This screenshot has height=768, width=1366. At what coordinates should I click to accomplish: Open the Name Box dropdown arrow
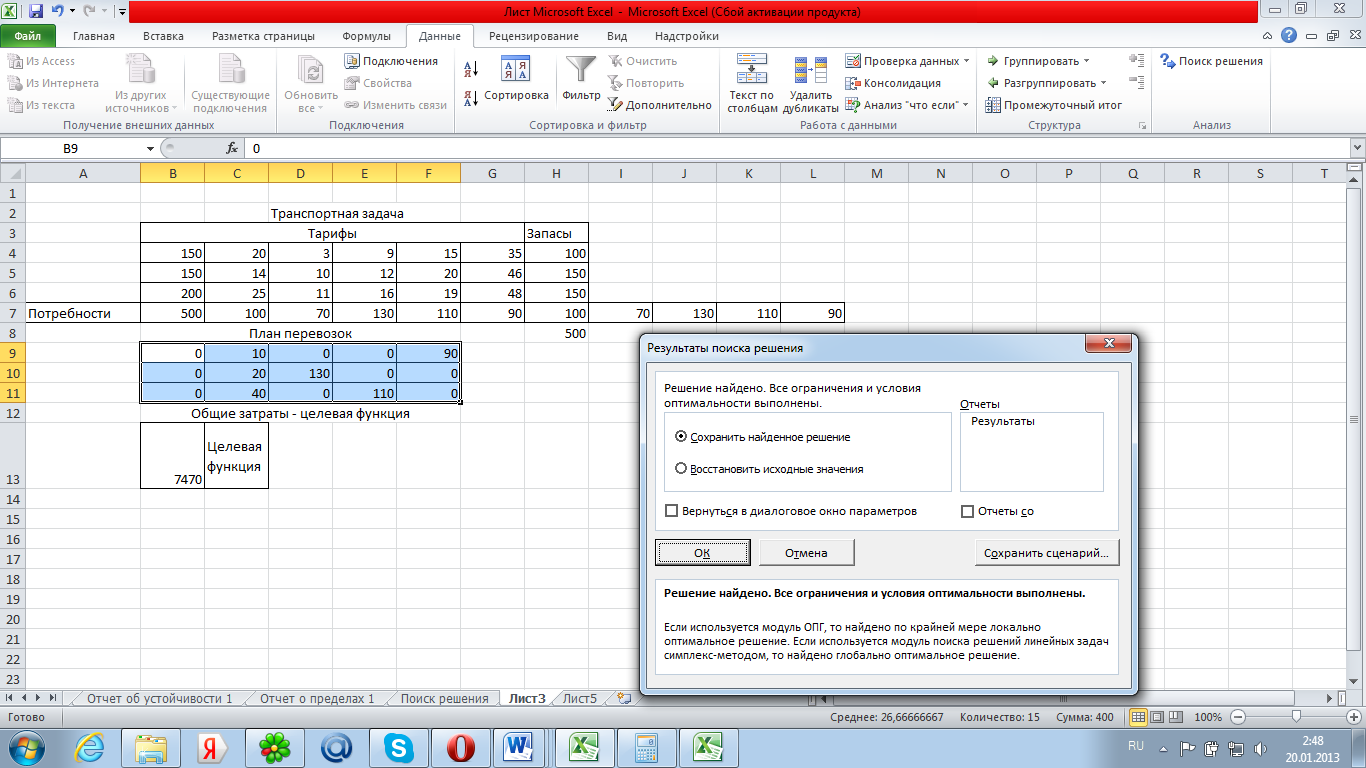(150, 148)
